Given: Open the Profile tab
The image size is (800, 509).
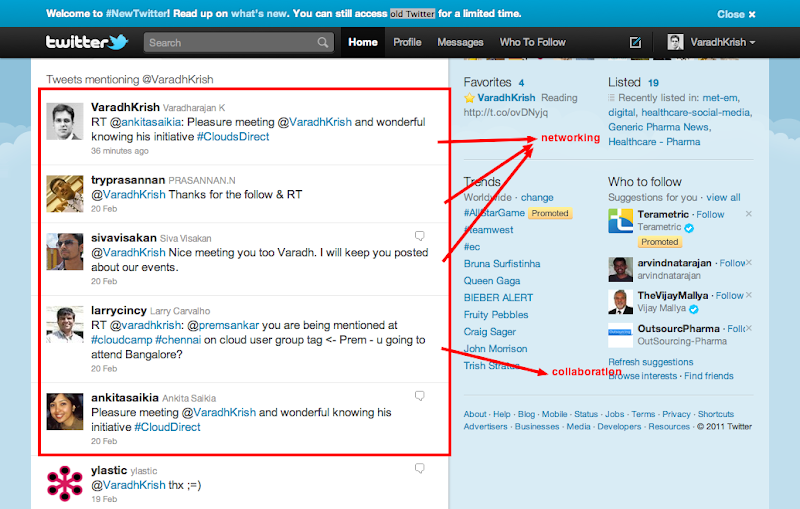Looking at the screenshot, I should [x=407, y=42].
